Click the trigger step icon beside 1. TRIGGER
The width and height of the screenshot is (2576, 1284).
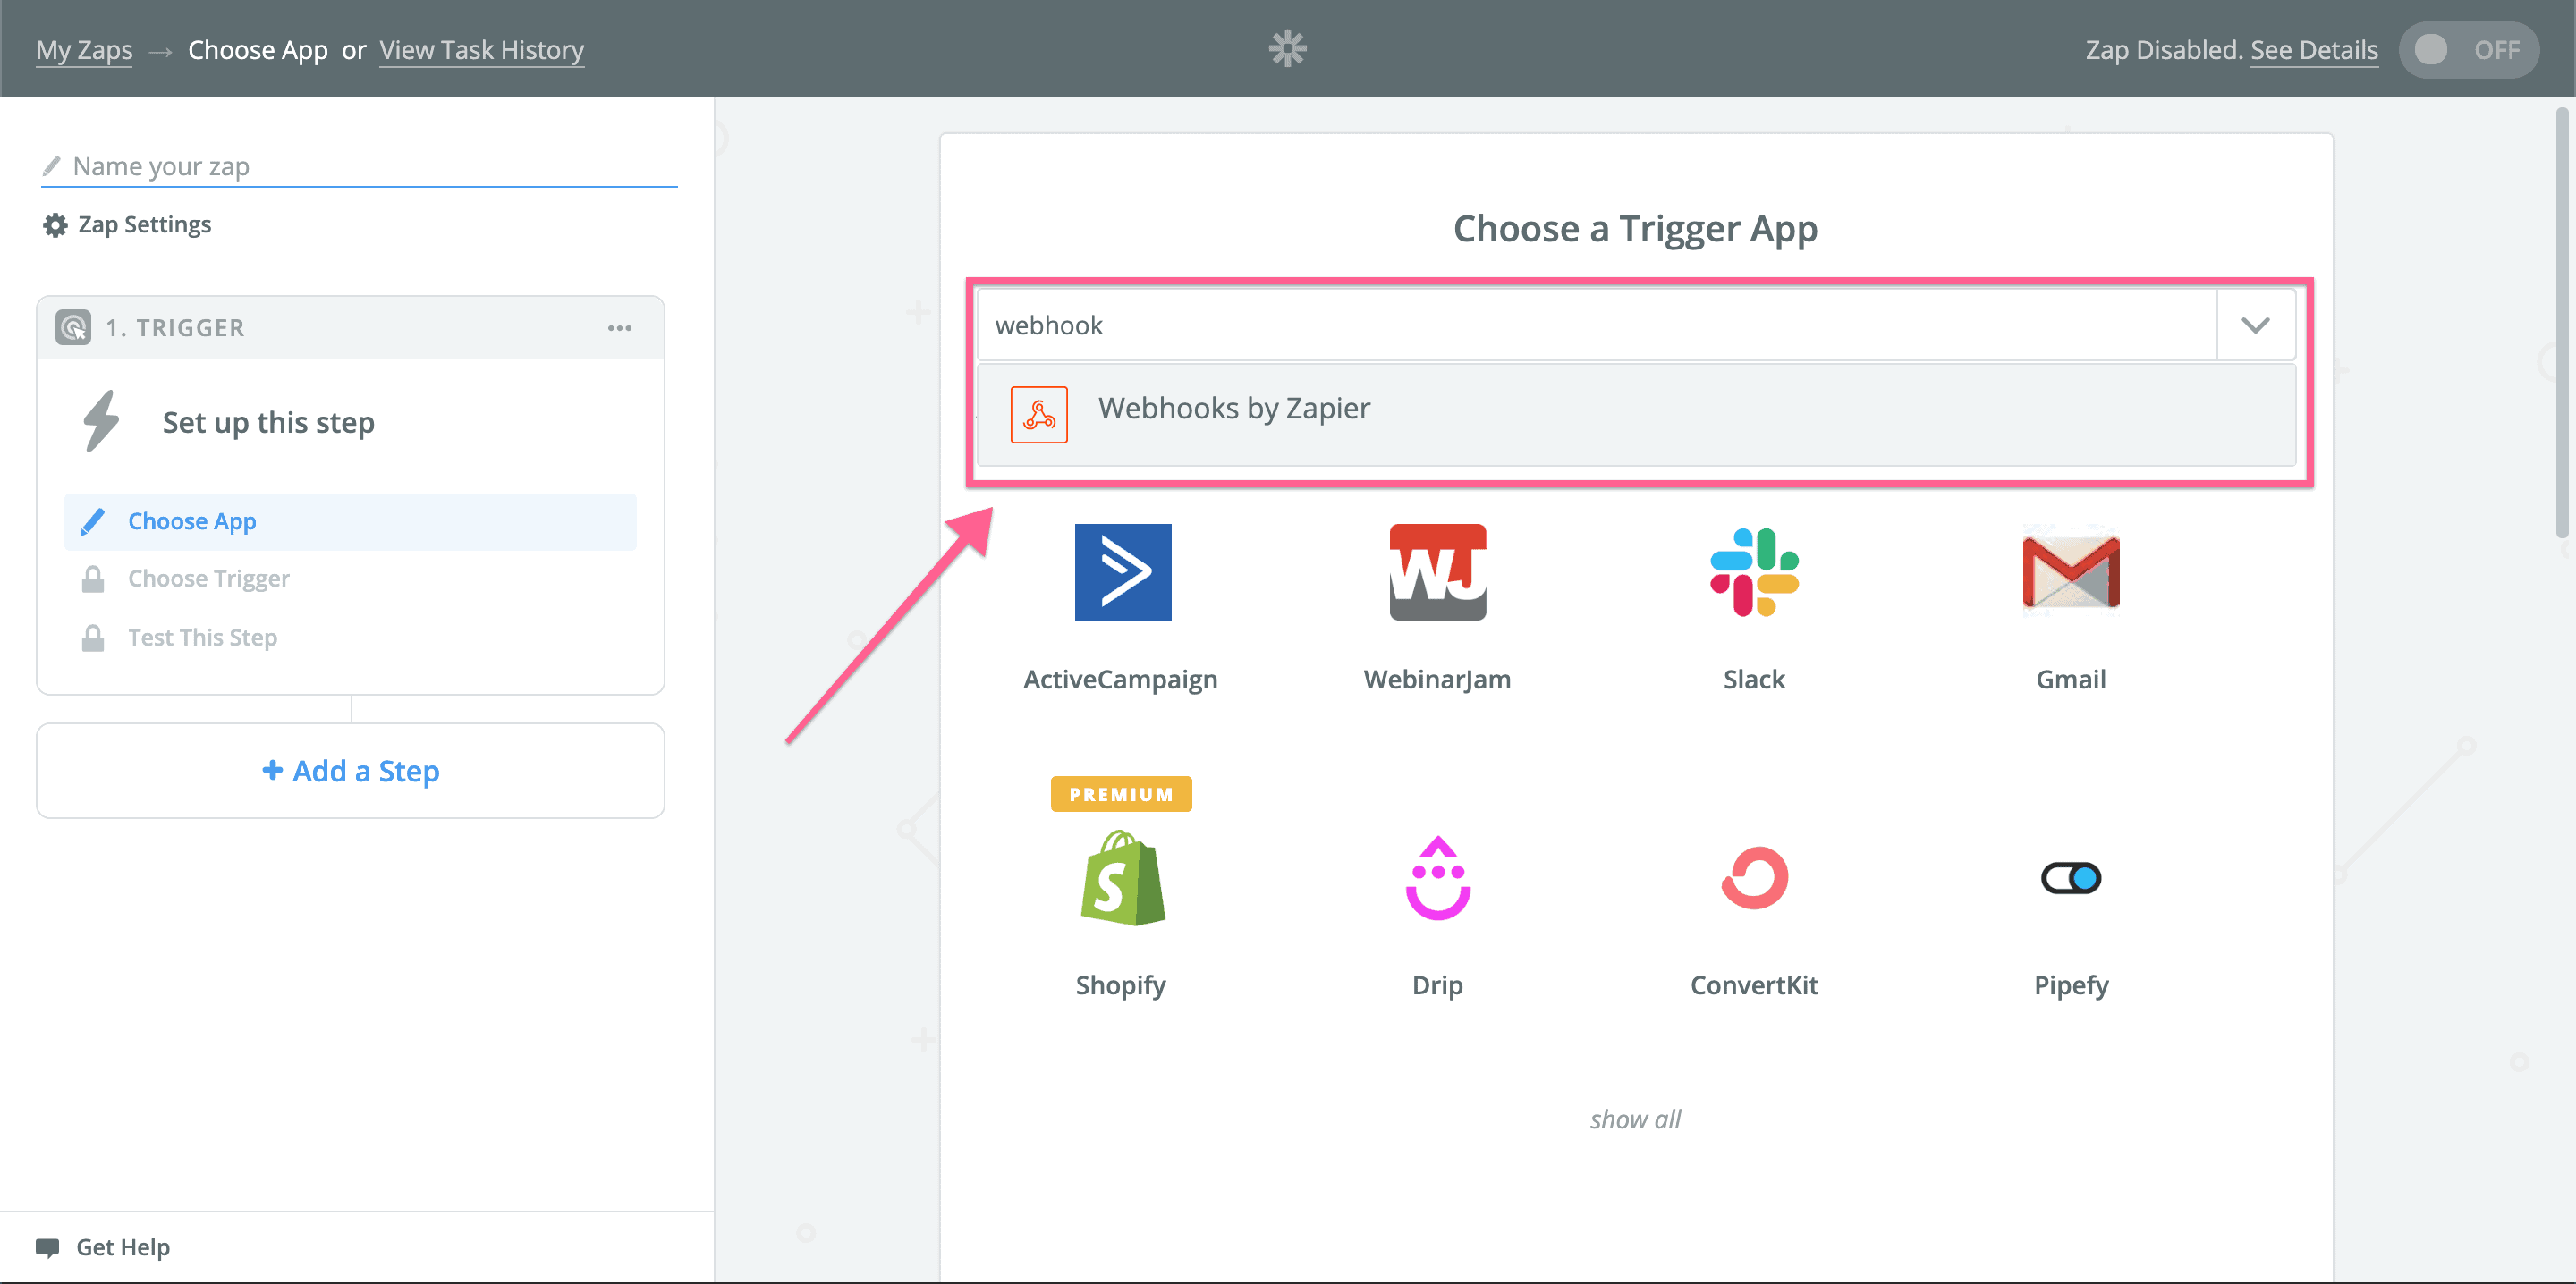click(73, 327)
